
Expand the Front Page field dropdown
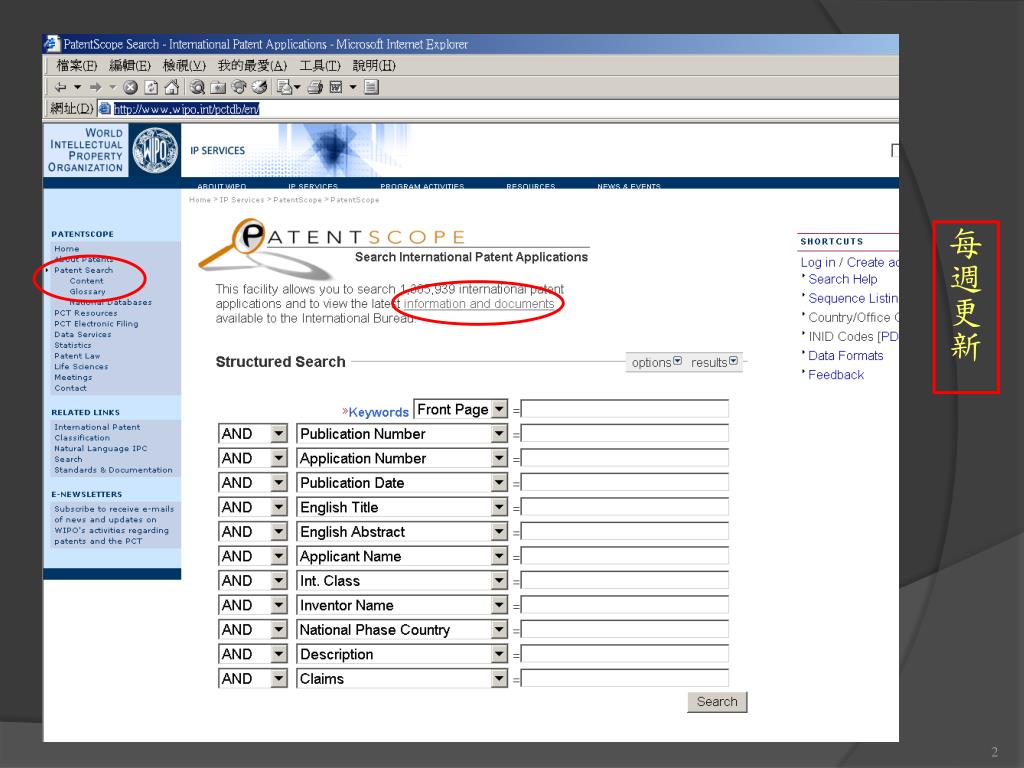tap(499, 409)
